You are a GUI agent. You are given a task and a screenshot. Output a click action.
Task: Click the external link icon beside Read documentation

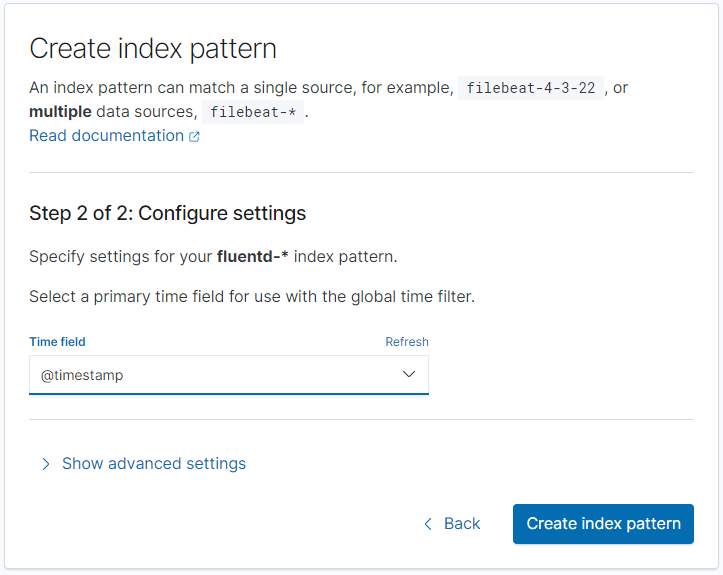point(195,137)
